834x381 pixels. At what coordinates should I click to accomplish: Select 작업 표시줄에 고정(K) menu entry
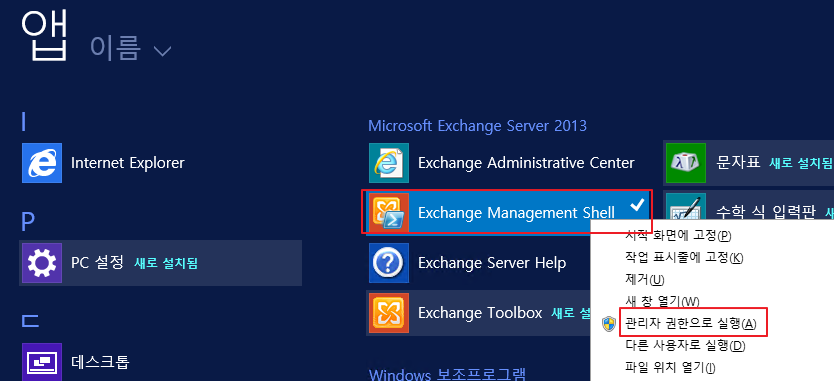[684, 258]
